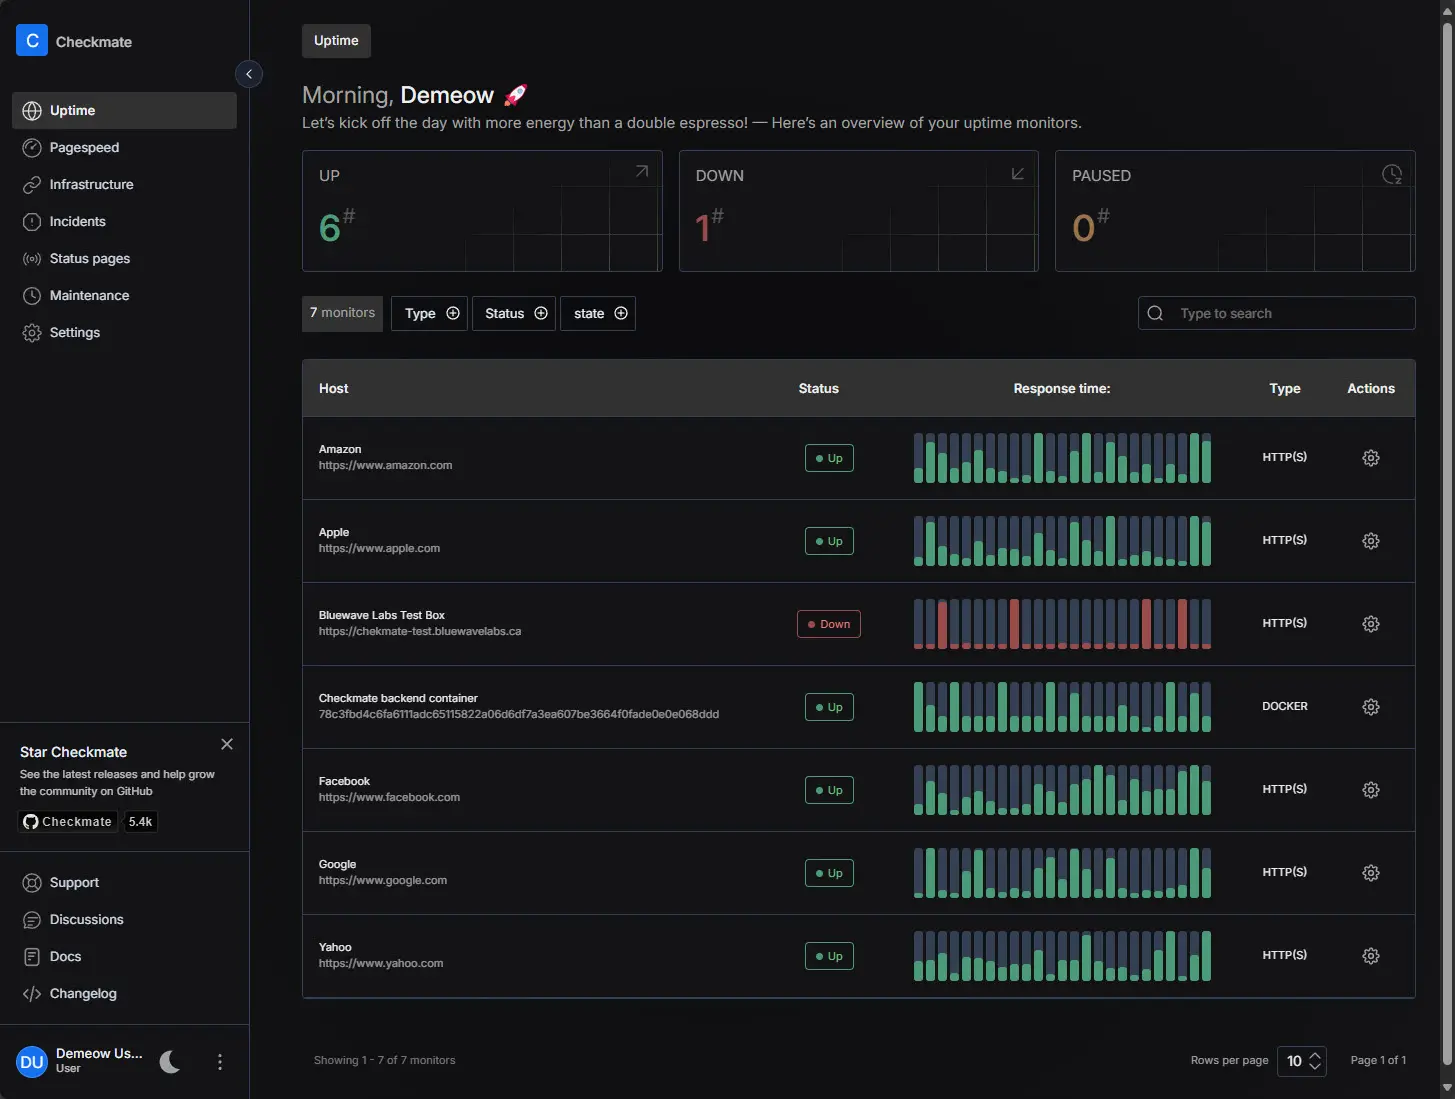
Task: Click the Checkmate logo icon
Action: pos(32,41)
